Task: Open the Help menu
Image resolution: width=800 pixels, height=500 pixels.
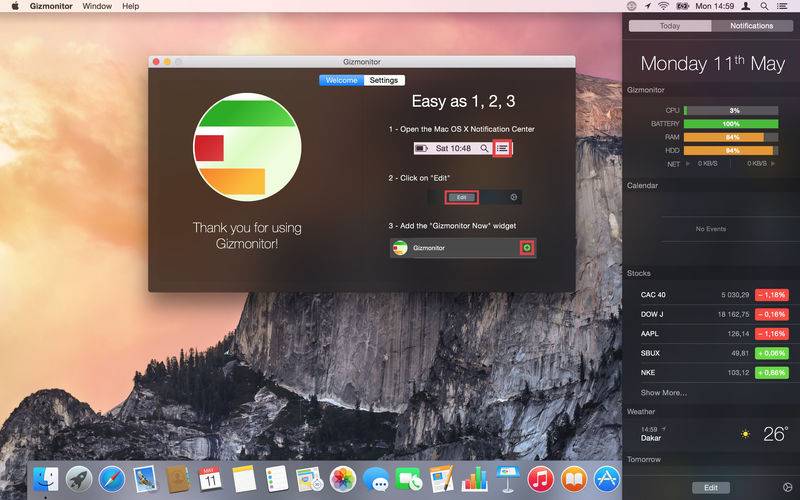Action: (131, 6)
